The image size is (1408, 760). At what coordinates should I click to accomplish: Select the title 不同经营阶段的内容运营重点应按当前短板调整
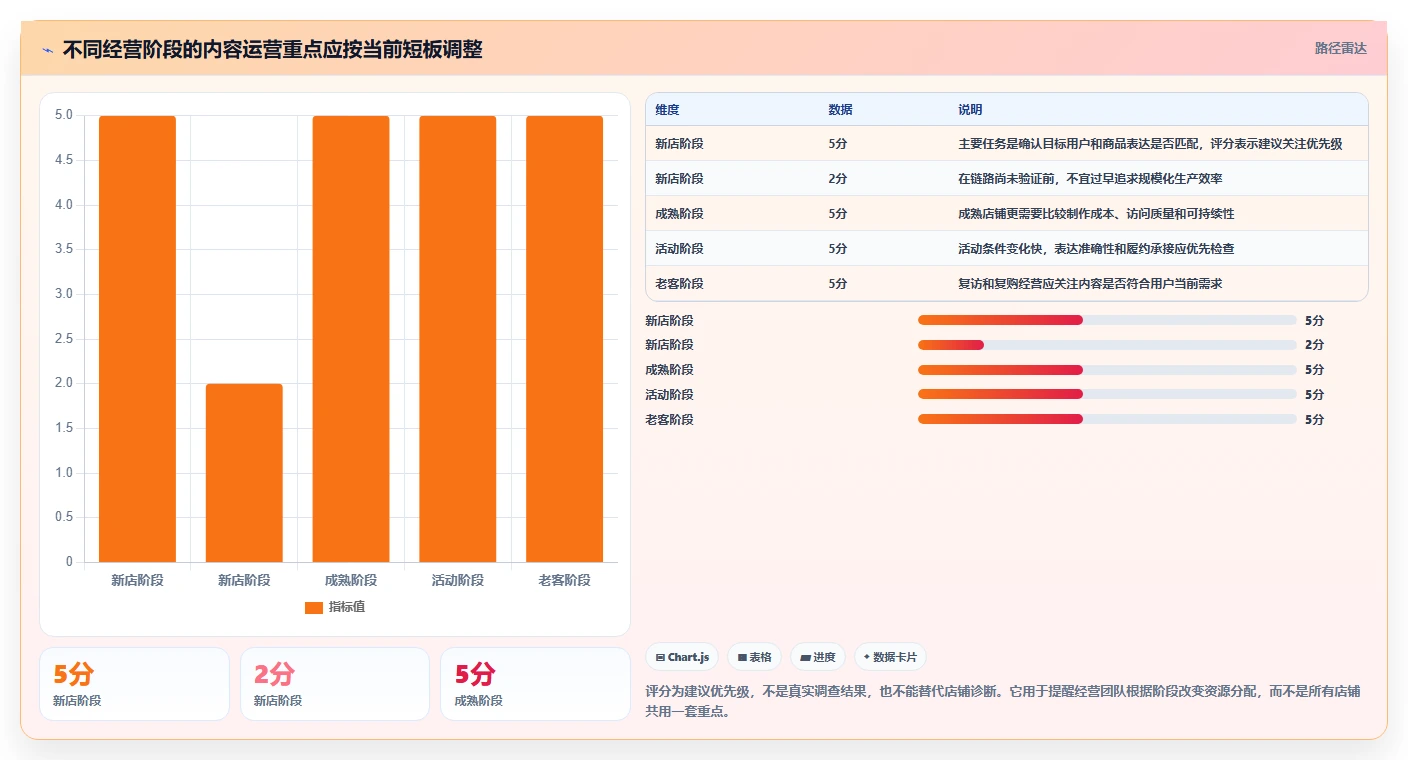[x=272, y=50]
